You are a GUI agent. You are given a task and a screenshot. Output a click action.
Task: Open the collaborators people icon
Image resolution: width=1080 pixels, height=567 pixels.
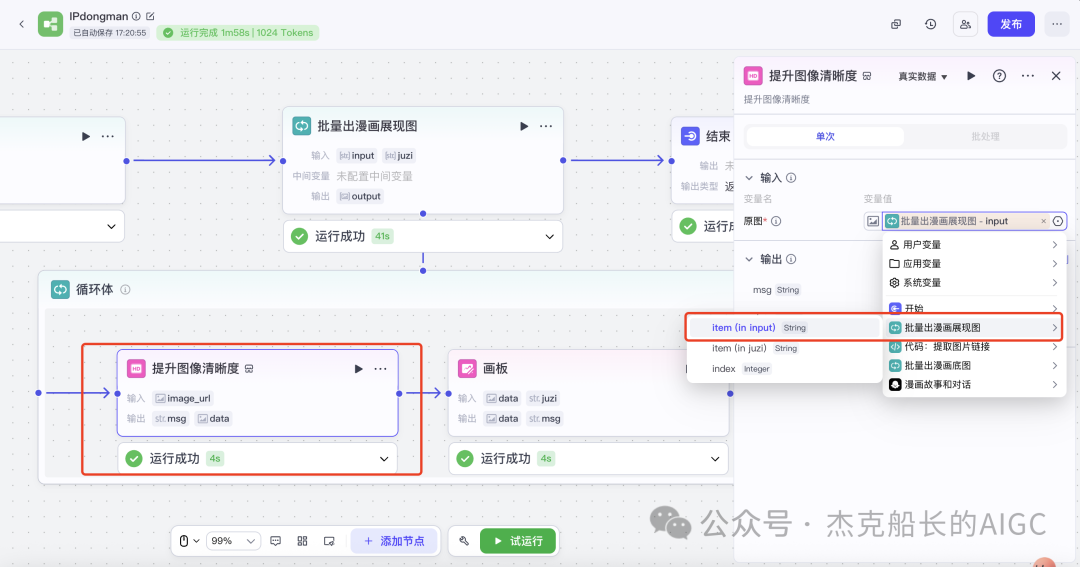click(966, 24)
